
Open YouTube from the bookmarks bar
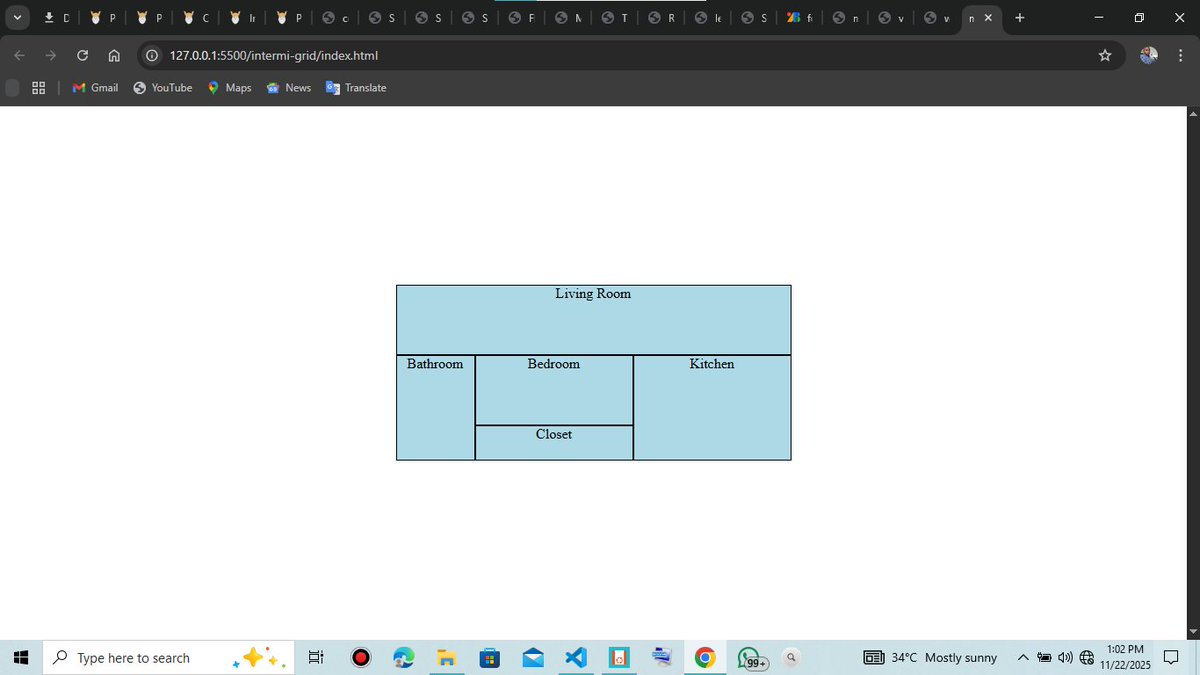pyautogui.click(x=162, y=87)
